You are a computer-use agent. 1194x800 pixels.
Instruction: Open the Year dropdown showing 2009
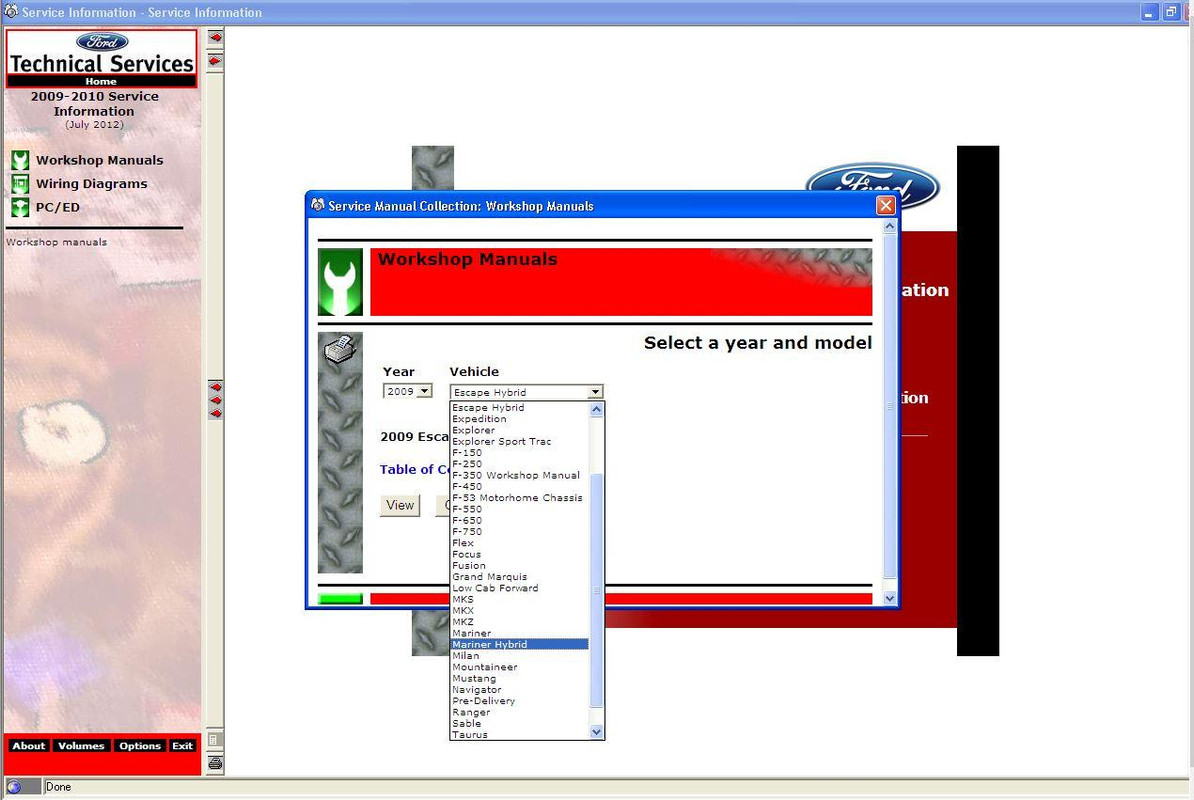click(x=407, y=391)
